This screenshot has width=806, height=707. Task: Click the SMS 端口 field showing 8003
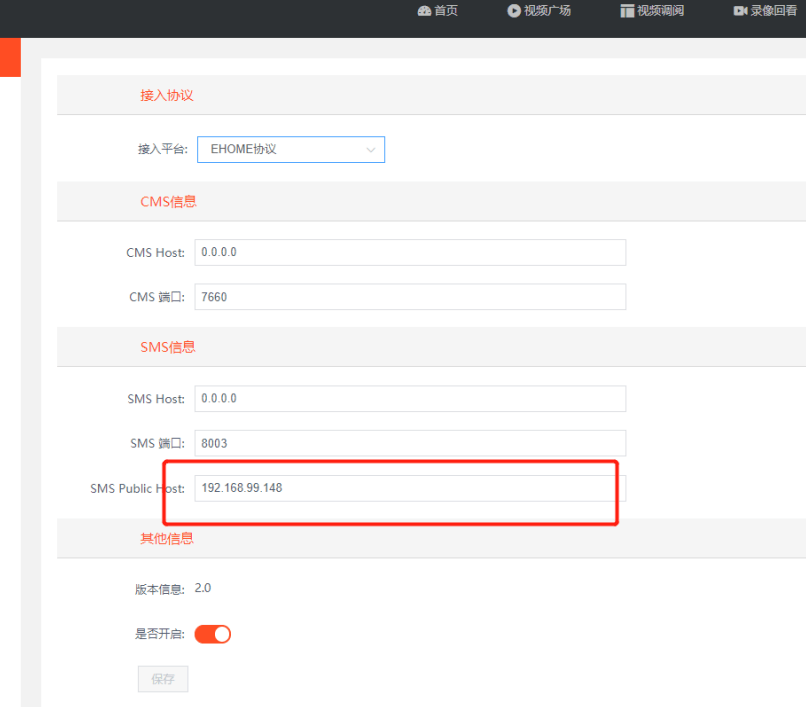[x=410, y=443]
